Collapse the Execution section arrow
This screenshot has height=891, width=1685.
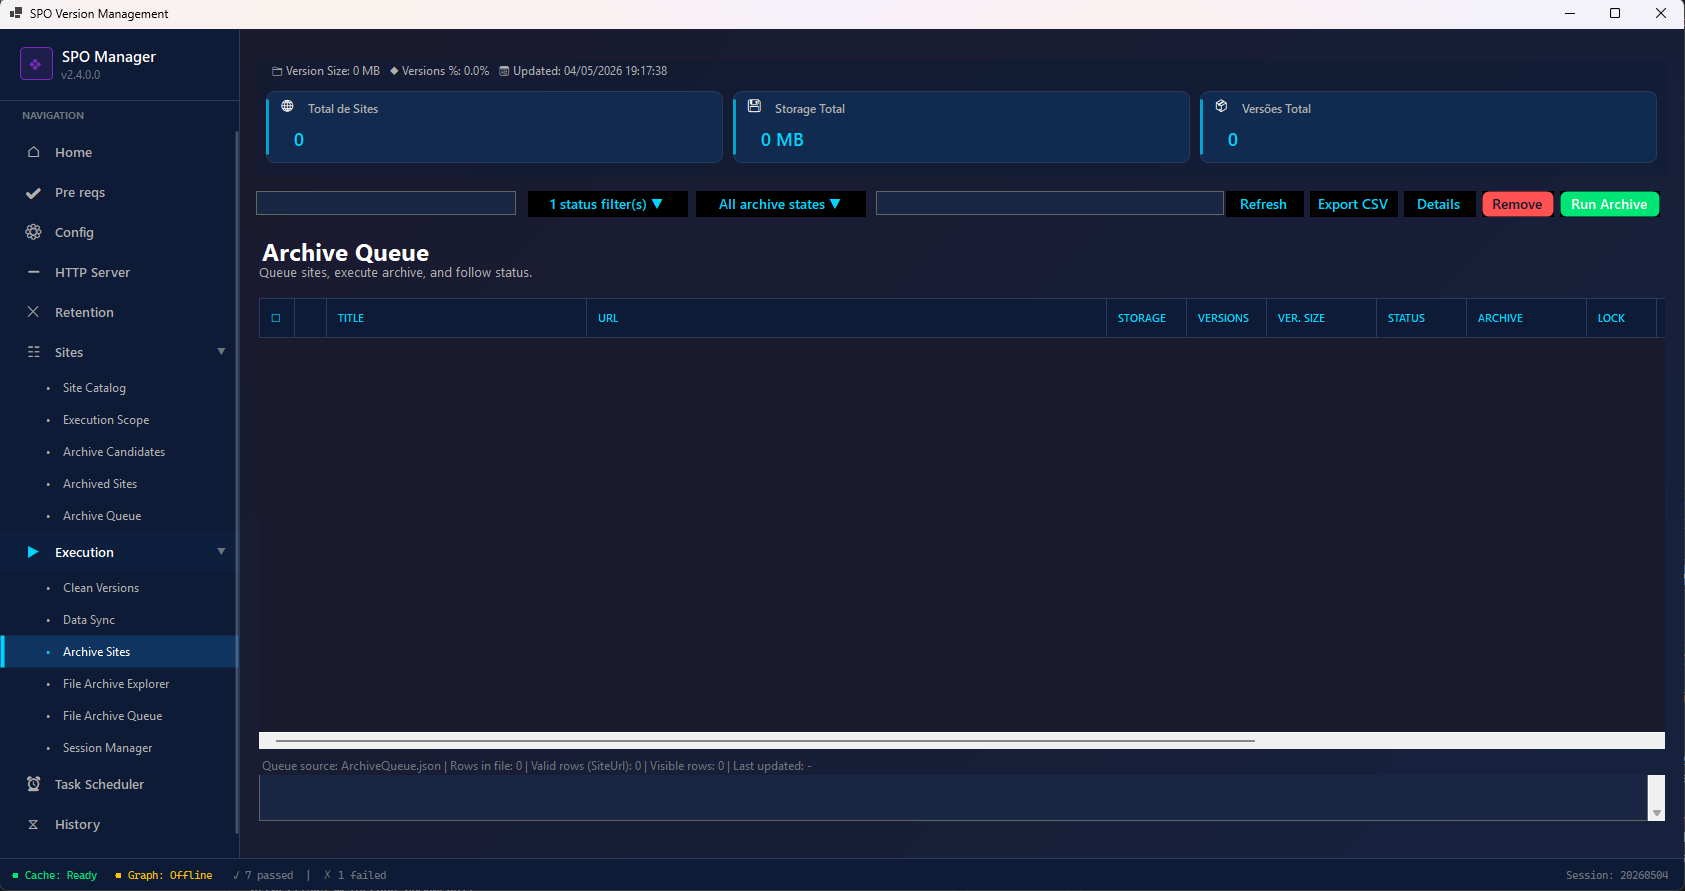coord(221,551)
